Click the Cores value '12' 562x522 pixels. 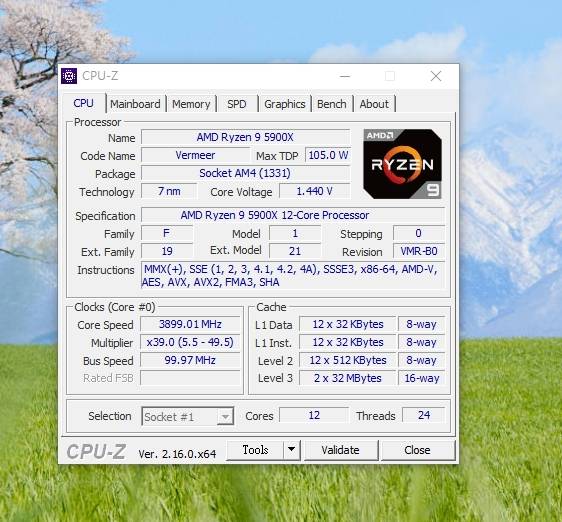point(314,415)
